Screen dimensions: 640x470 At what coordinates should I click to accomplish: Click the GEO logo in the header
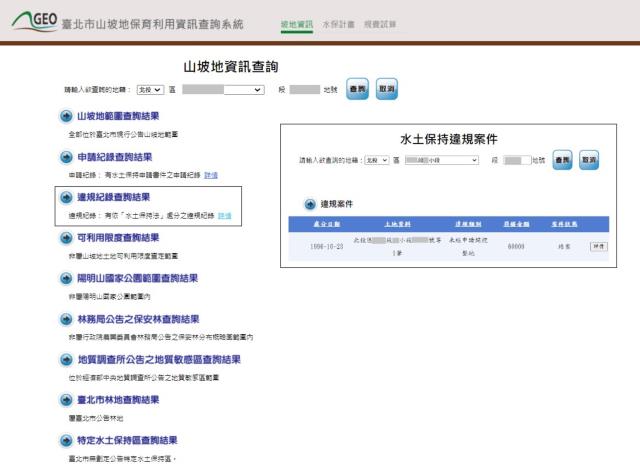pos(35,20)
